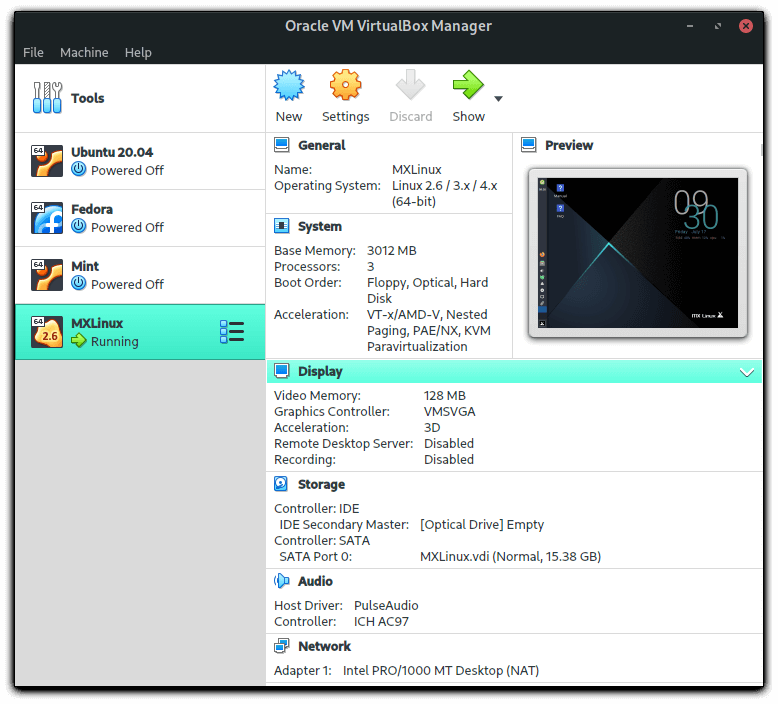Click the Tools wrench and screwdriver icon
The height and width of the screenshot is (704, 778).
point(47,98)
